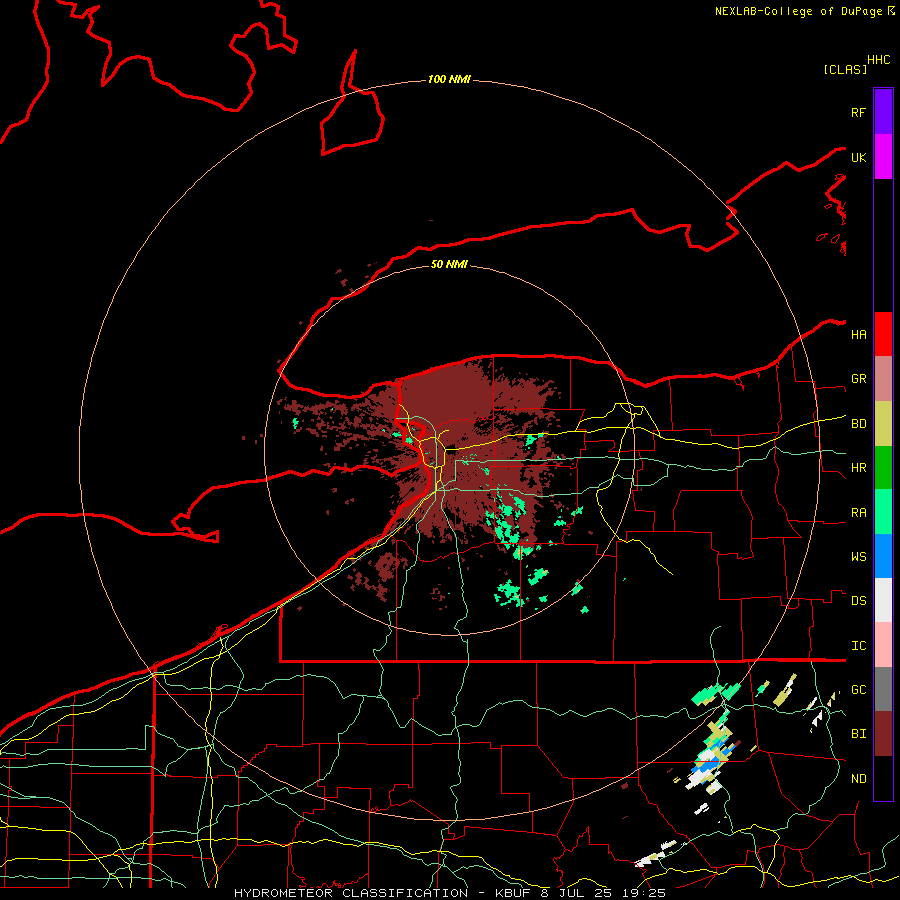The image size is (900, 900).
Task: Pick the RA bright green legend swatch
Action: pyautogui.click(x=883, y=512)
